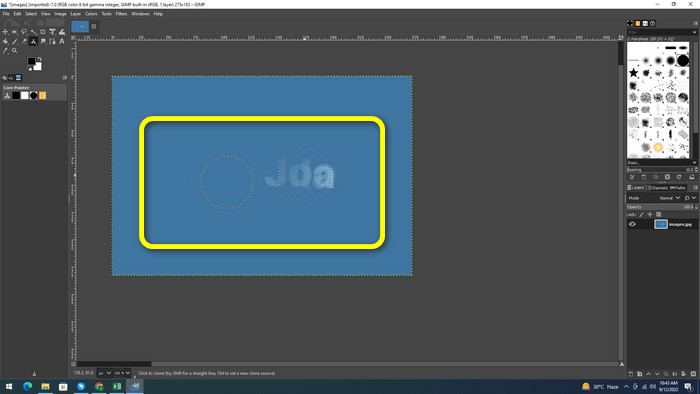This screenshot has width=700, height=394.
Task: Open the zoom percentage dropdown in status bar
Action: point(122,373)
